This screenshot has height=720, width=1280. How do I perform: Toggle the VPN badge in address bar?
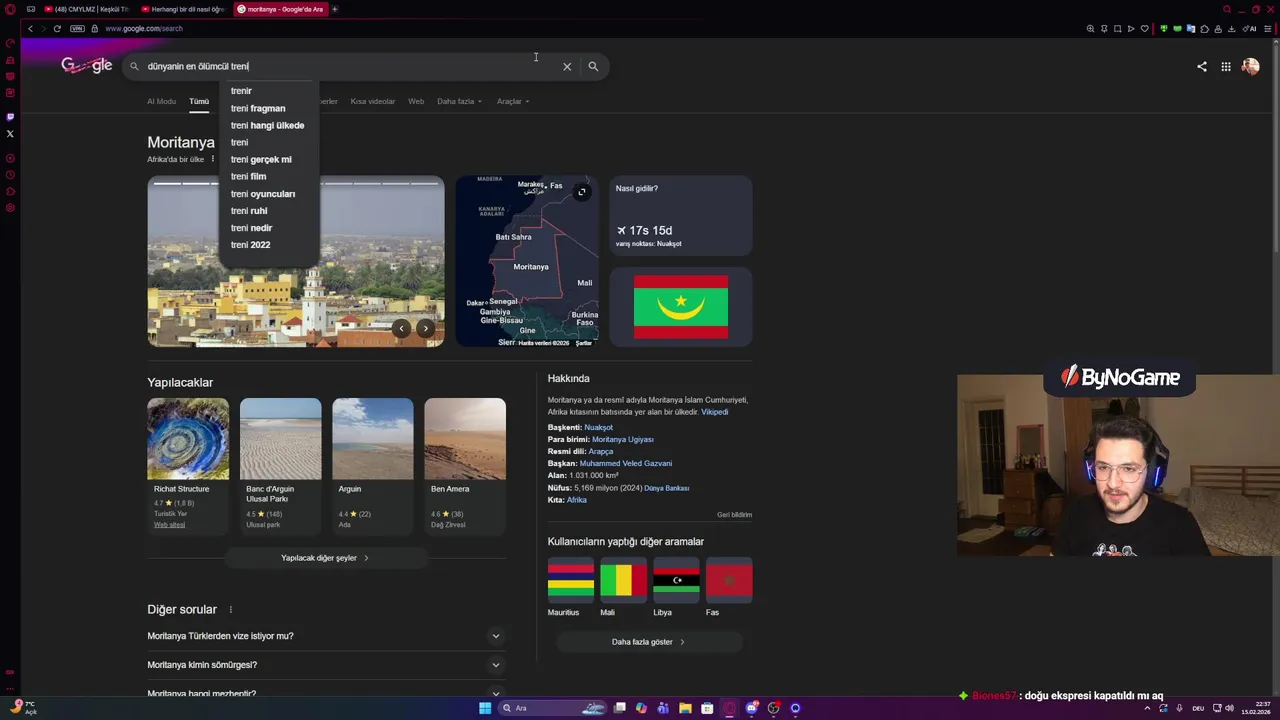point(77,28)
